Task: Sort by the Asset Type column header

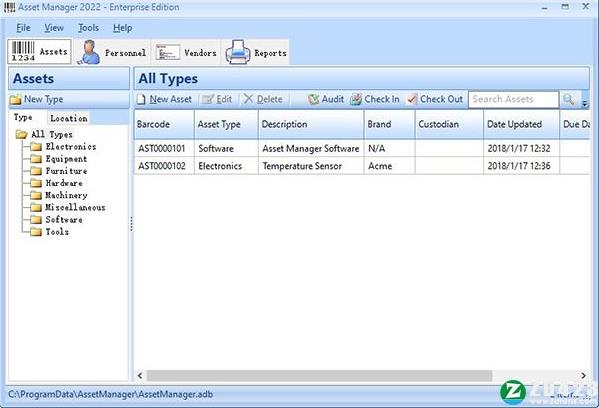Action: point(226,124)
